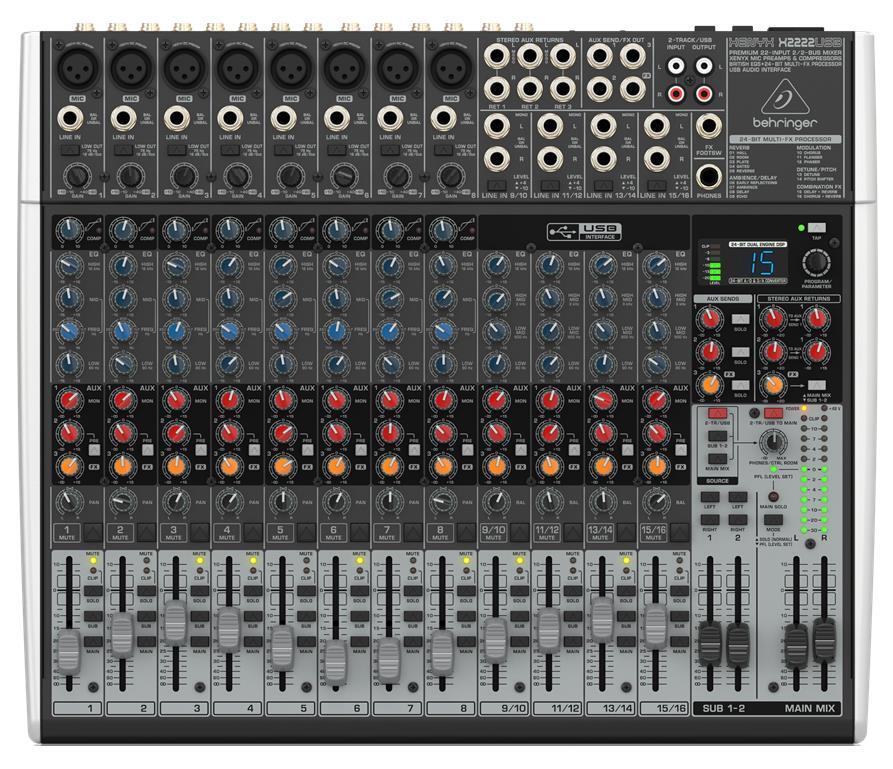Viewport: 893px width, 769px height.
Task: Click the AUX SEND 1 output jack
Action: coord(600,56)
